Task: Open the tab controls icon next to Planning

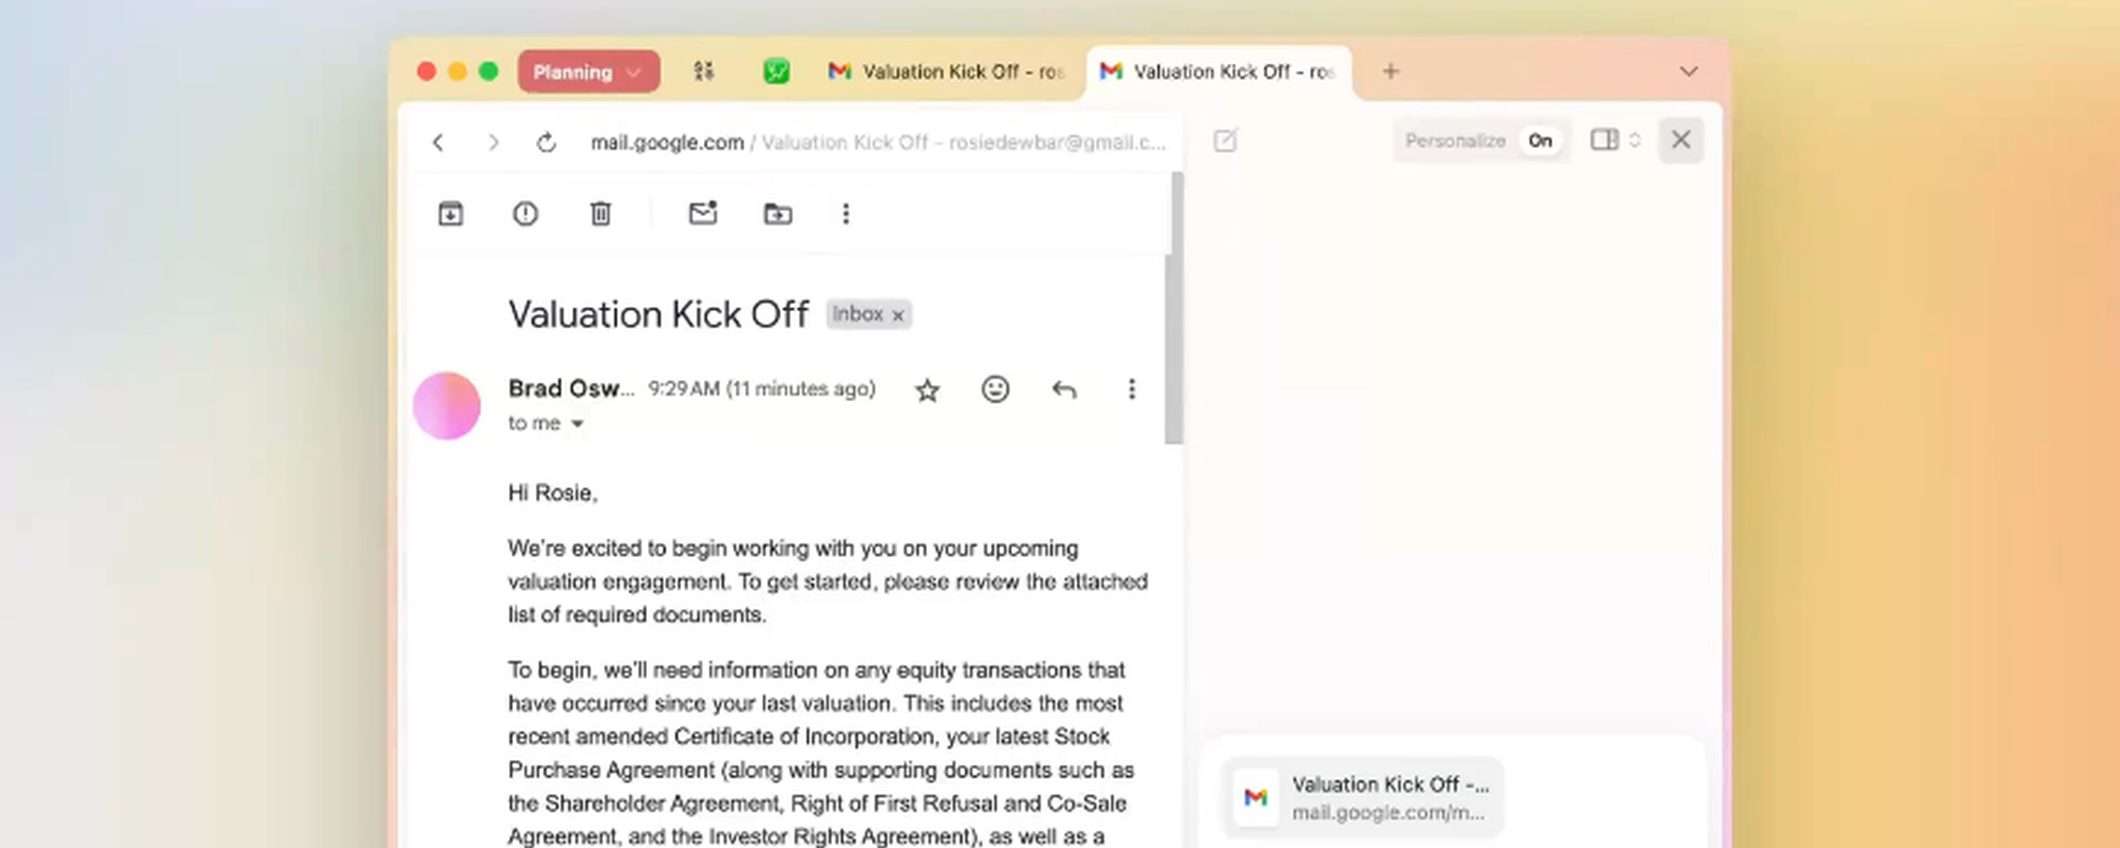Action: click(x=704, y=71)
